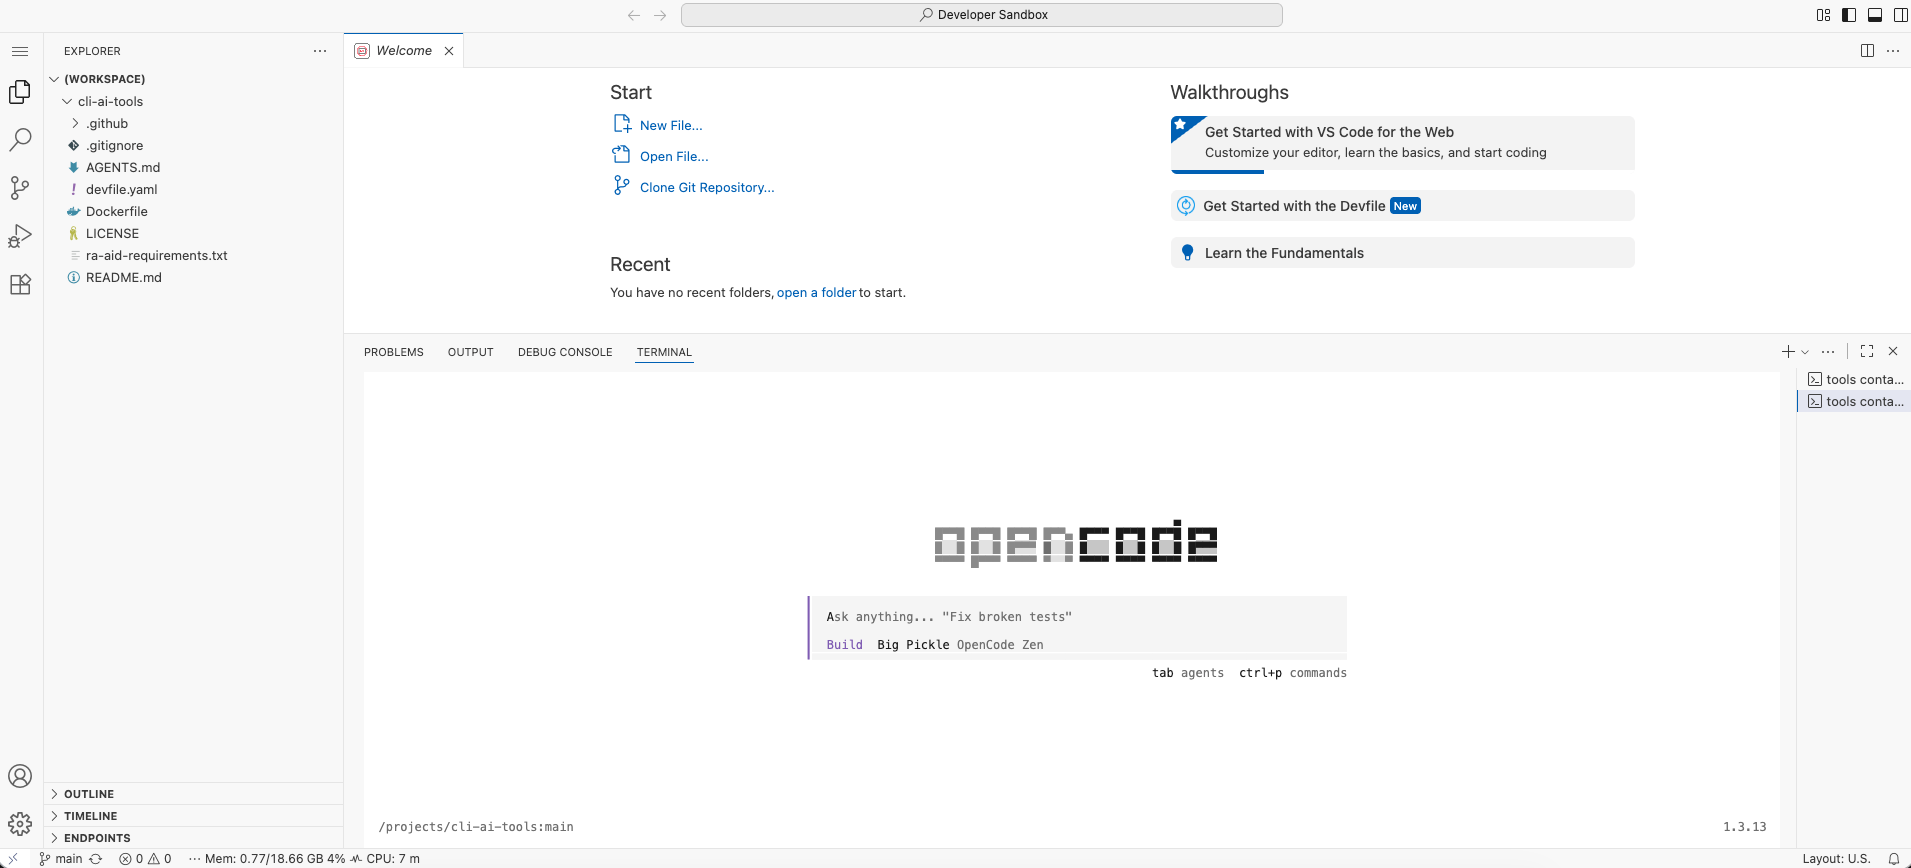Expand the OUTLINE section
The height and width of the screenshot is (868, 1911).
click(89, 794)
